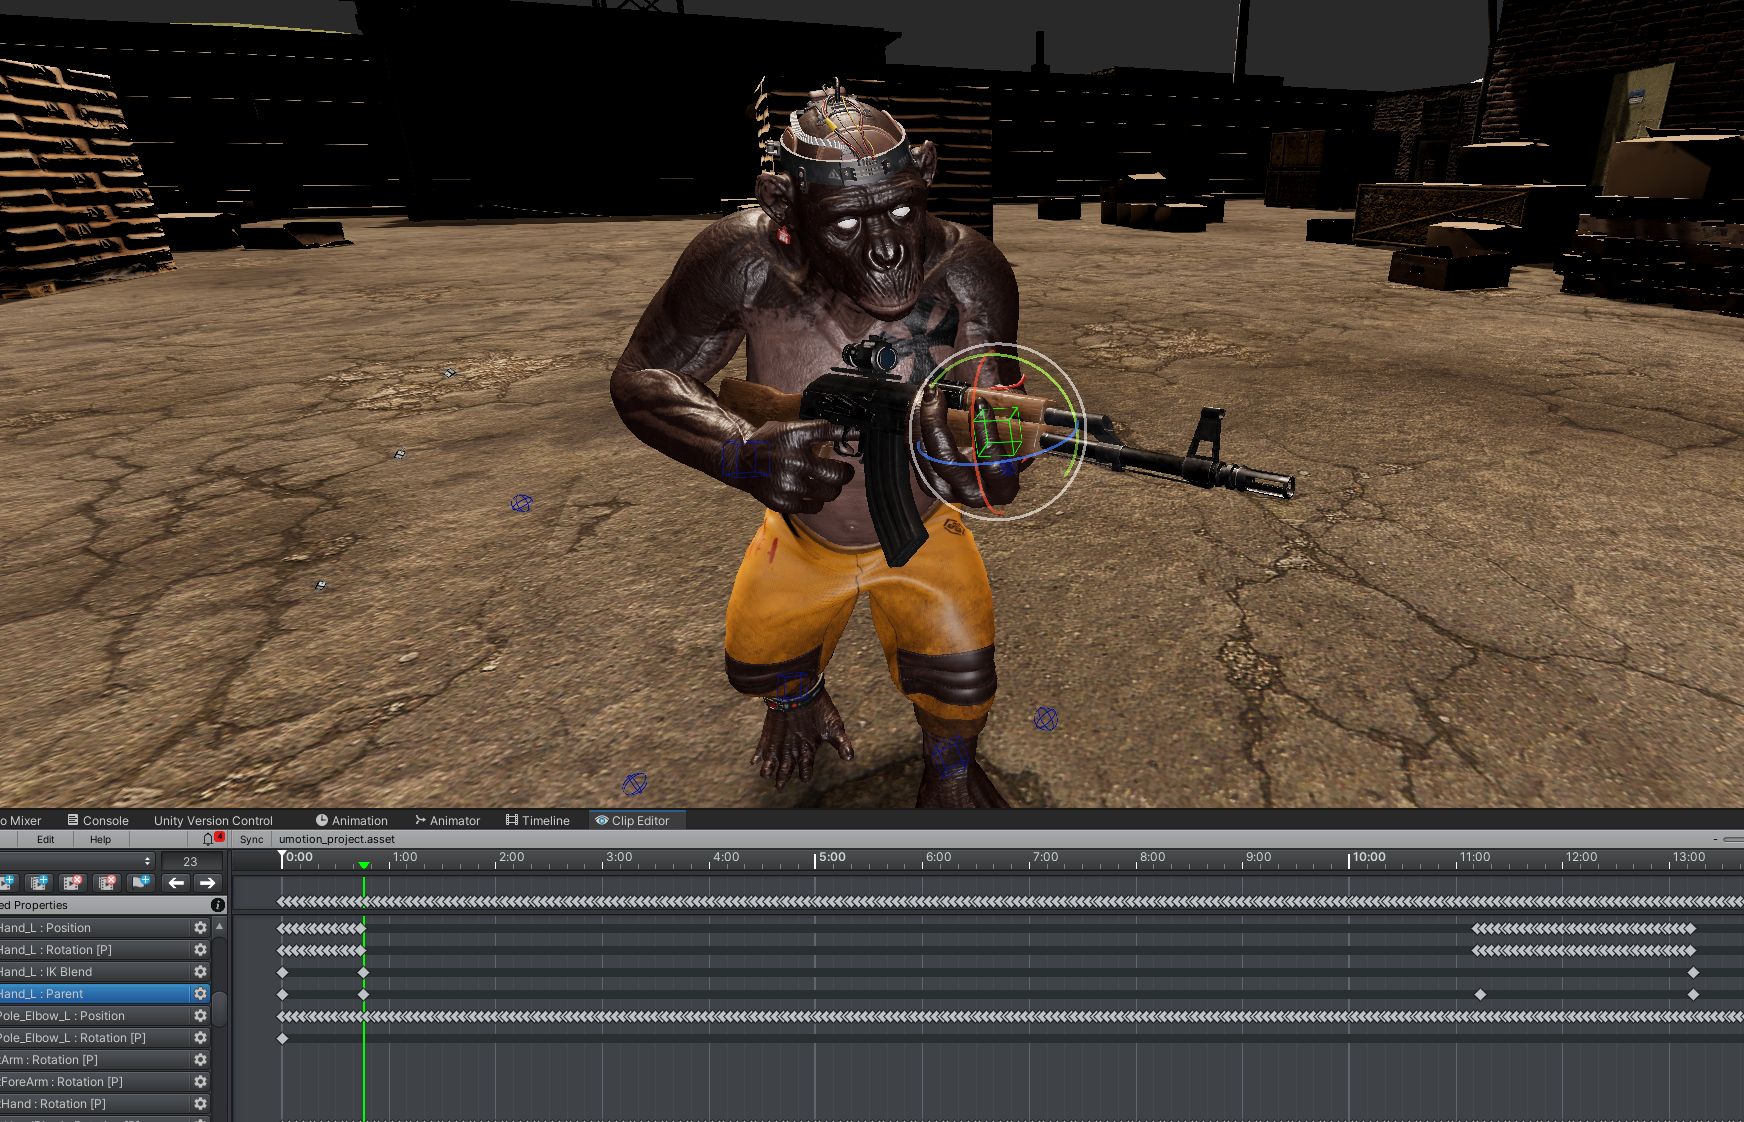Click the property list scroll up arrow
Image resolution: width=1744 pixels, height=1122 pixels.
[x=219, y=926]
